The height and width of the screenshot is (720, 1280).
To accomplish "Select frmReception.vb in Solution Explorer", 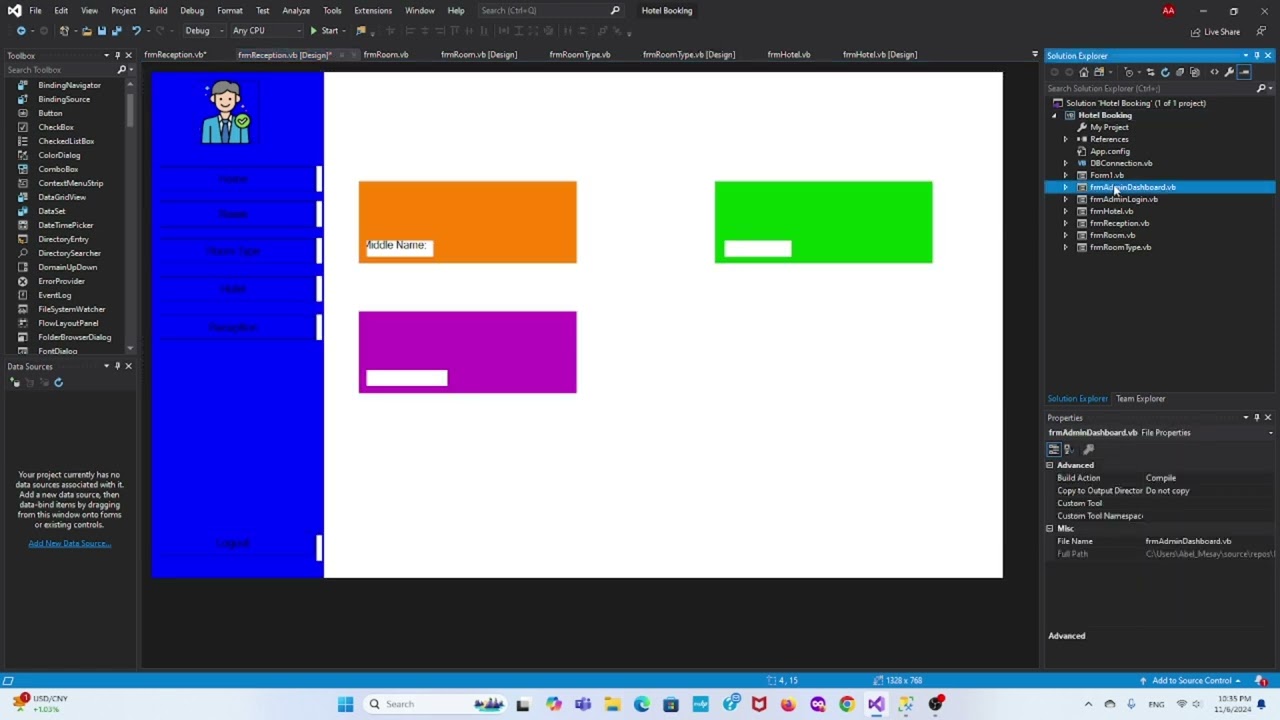I will coord(1119,223).
